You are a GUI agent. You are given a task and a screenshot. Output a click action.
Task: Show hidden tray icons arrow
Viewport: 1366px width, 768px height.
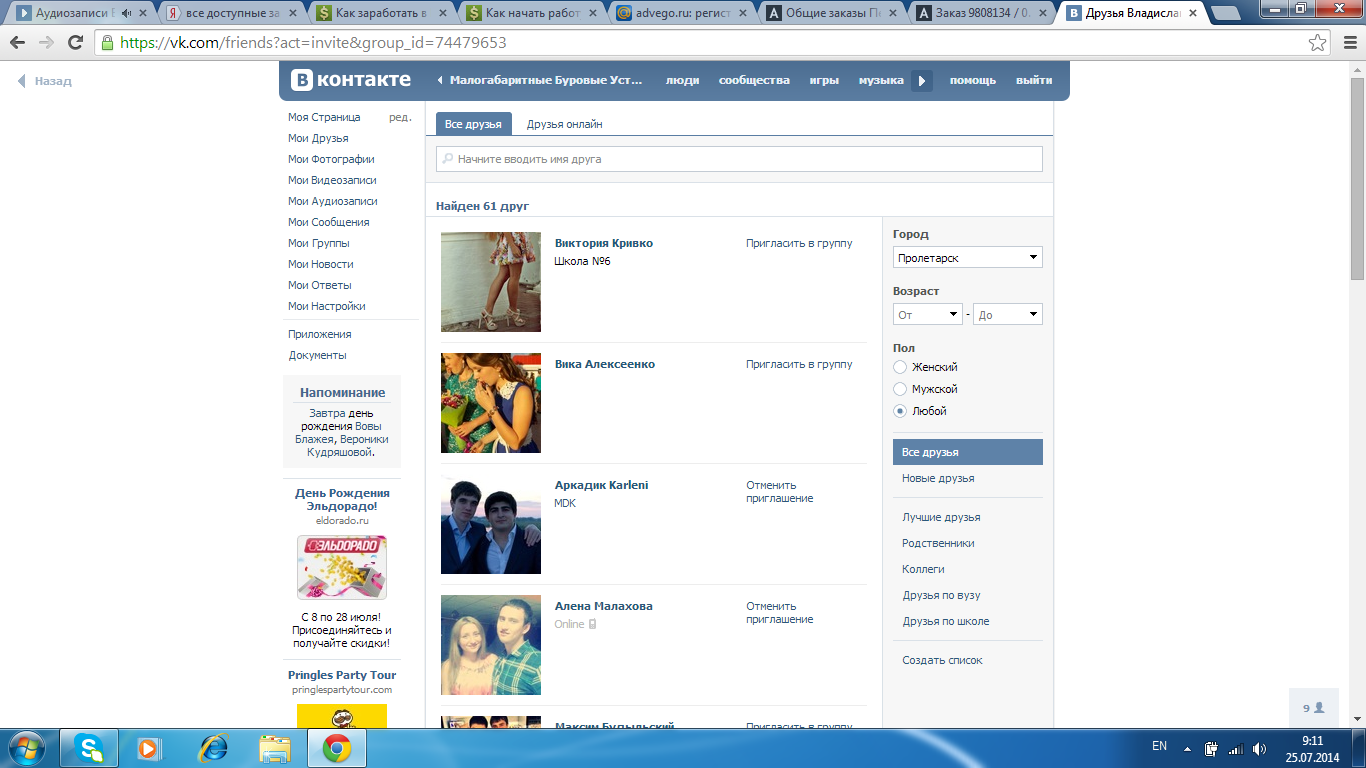tap(1187, 747)
